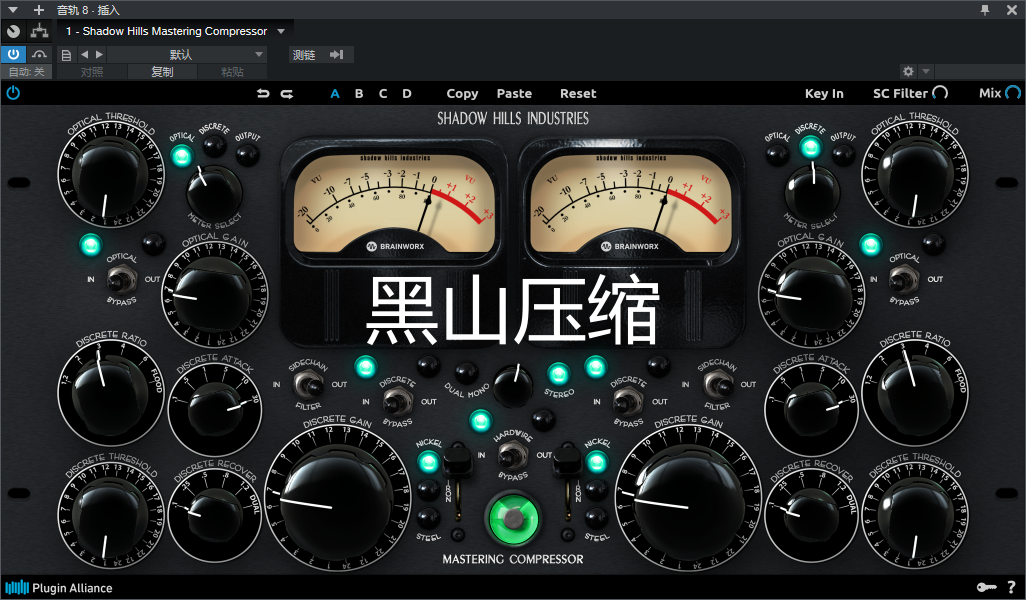Expand the arrow next to gear icon
Screen dimensions: 1026x600
click(925, 71)
